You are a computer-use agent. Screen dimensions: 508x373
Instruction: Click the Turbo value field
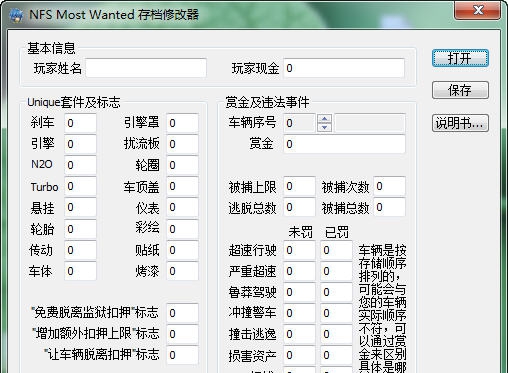[x=80, y=186]
